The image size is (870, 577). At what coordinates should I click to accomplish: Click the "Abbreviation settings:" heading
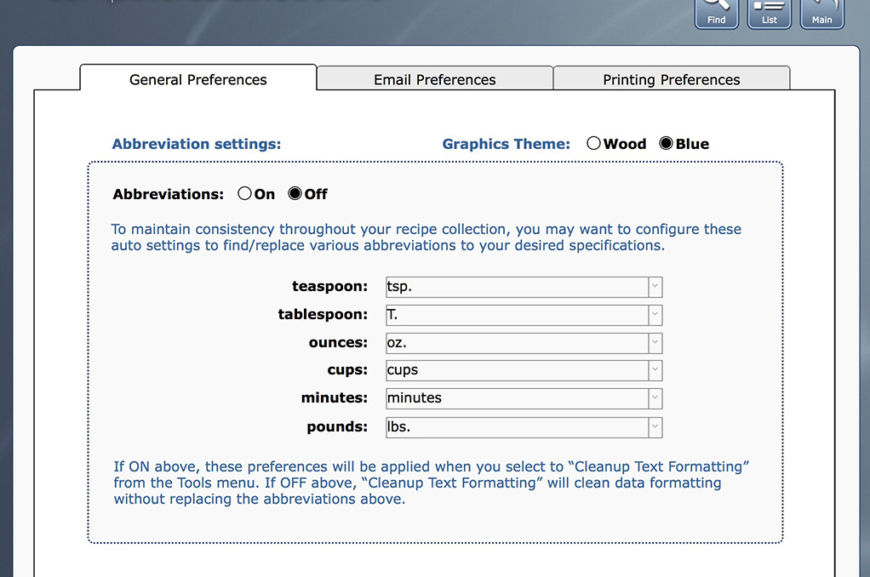point(196,144)
